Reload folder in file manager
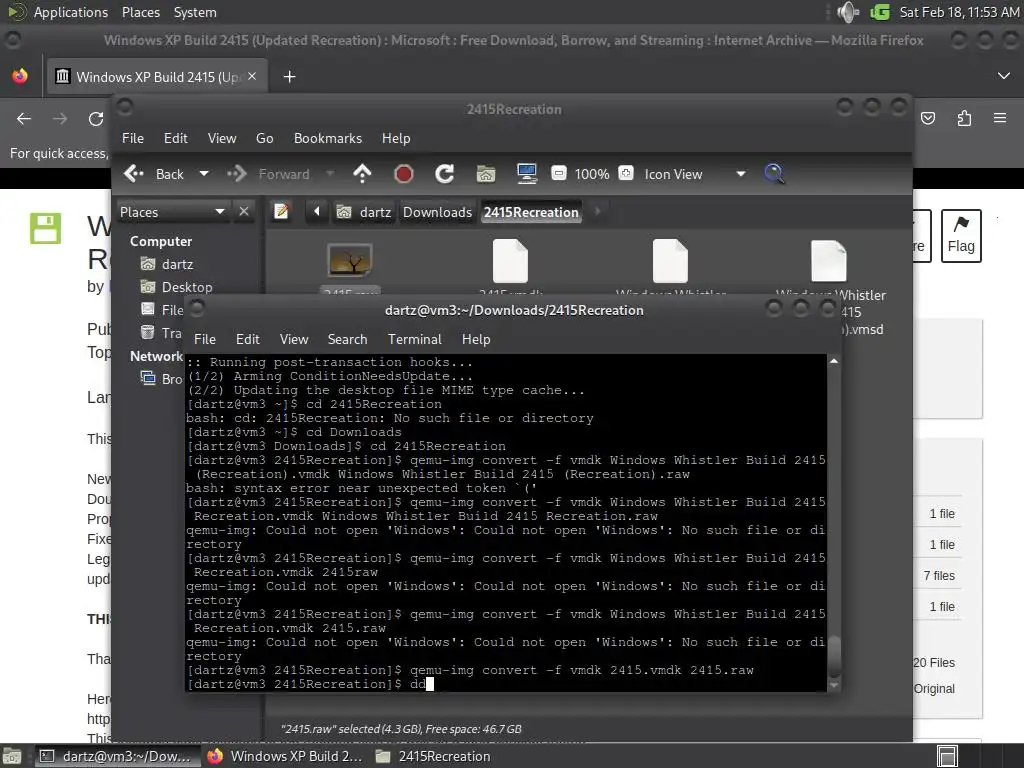 tap(445, 174)
